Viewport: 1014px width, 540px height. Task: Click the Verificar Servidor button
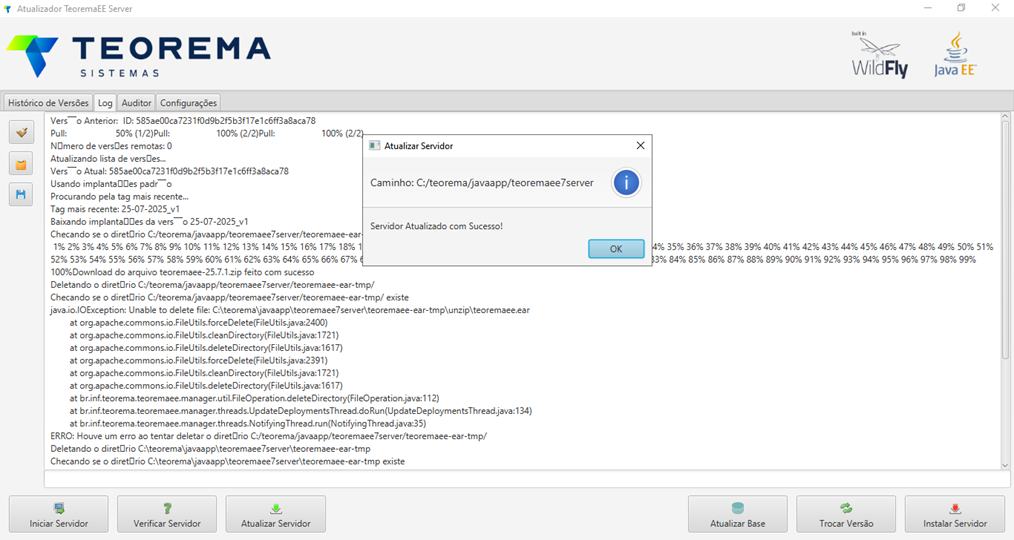(x=167, y=515)
